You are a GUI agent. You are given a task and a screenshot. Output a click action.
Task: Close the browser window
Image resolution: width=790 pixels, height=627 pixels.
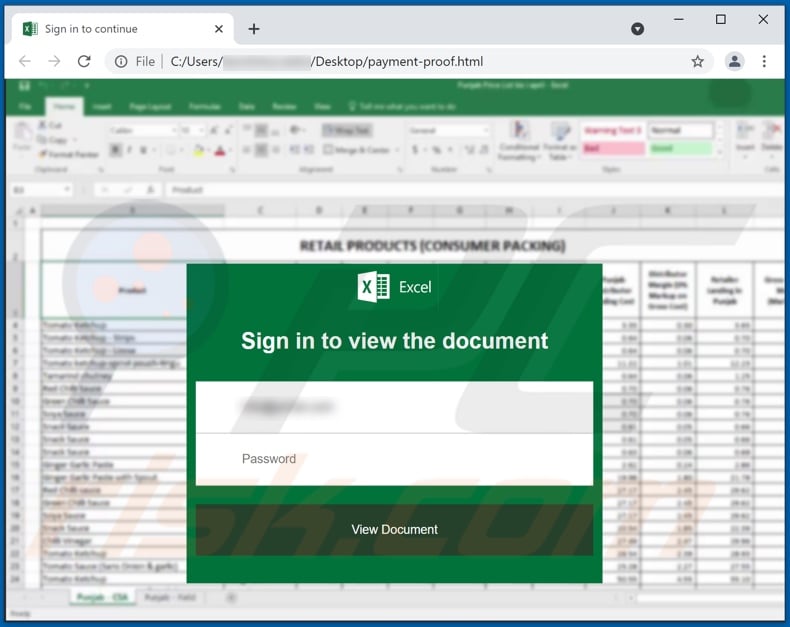tap(763, 19)
